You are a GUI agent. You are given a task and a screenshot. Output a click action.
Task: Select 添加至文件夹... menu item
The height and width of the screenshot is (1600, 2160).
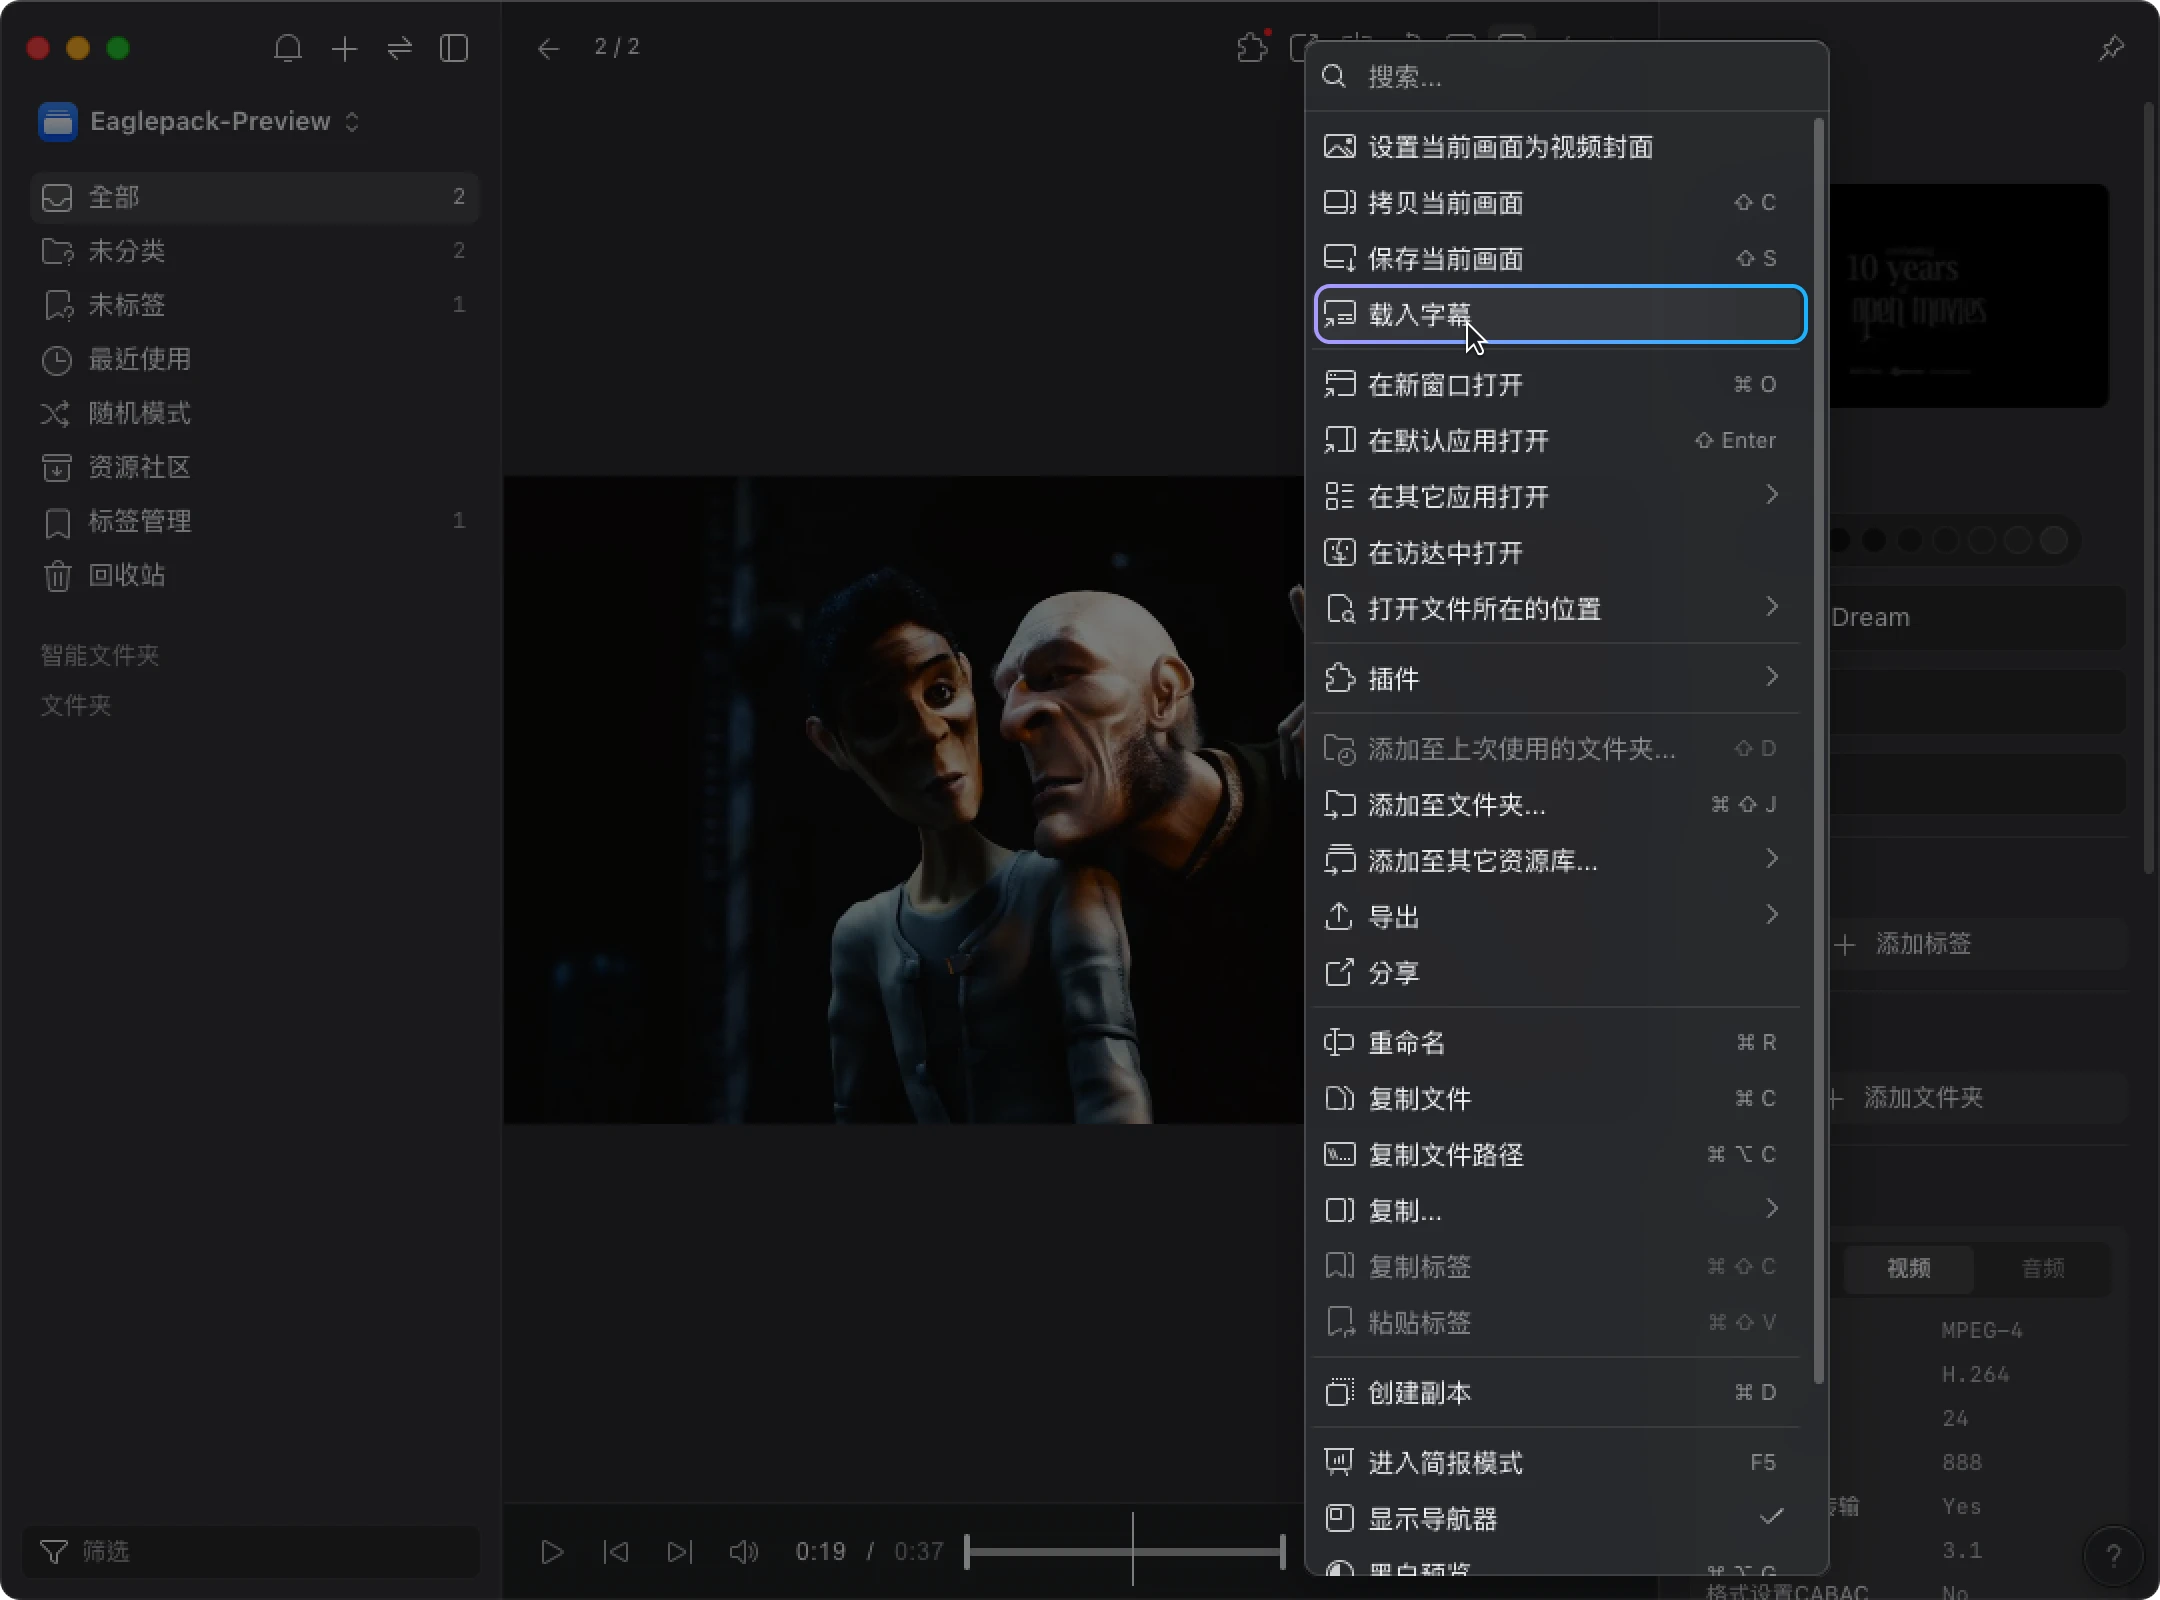(1560, 805)
